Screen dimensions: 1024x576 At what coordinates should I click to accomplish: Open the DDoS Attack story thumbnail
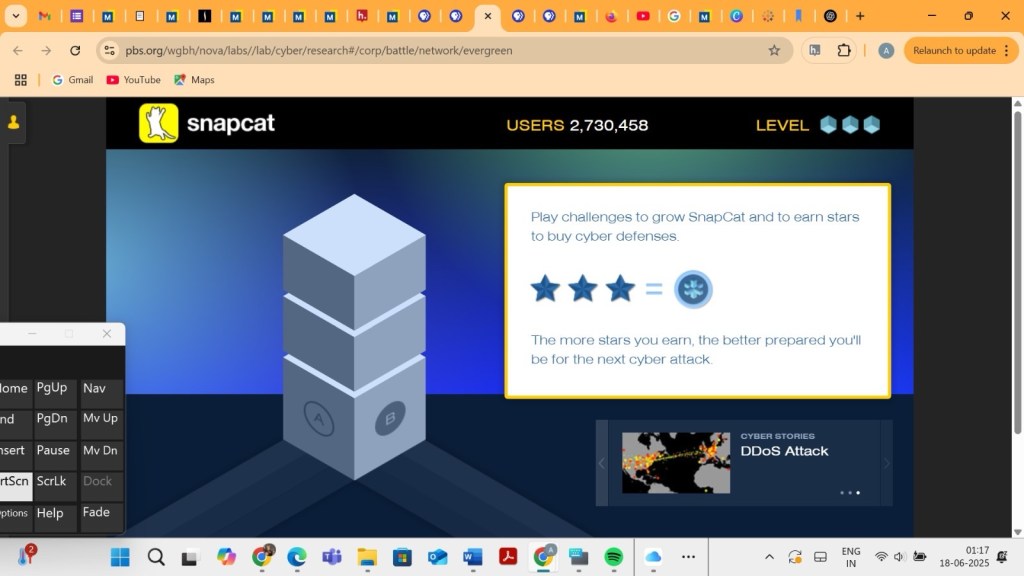(675, 463)
